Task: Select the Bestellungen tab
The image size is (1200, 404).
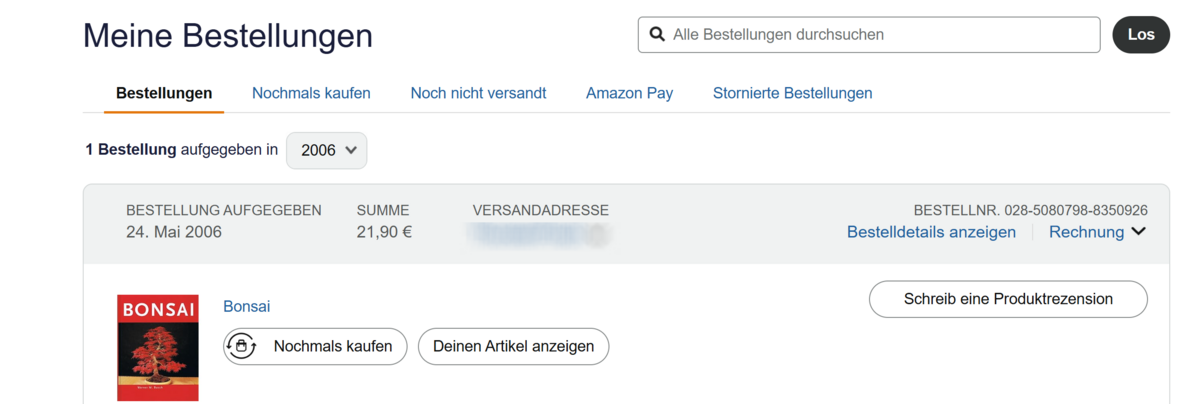Action: point(164,93)
